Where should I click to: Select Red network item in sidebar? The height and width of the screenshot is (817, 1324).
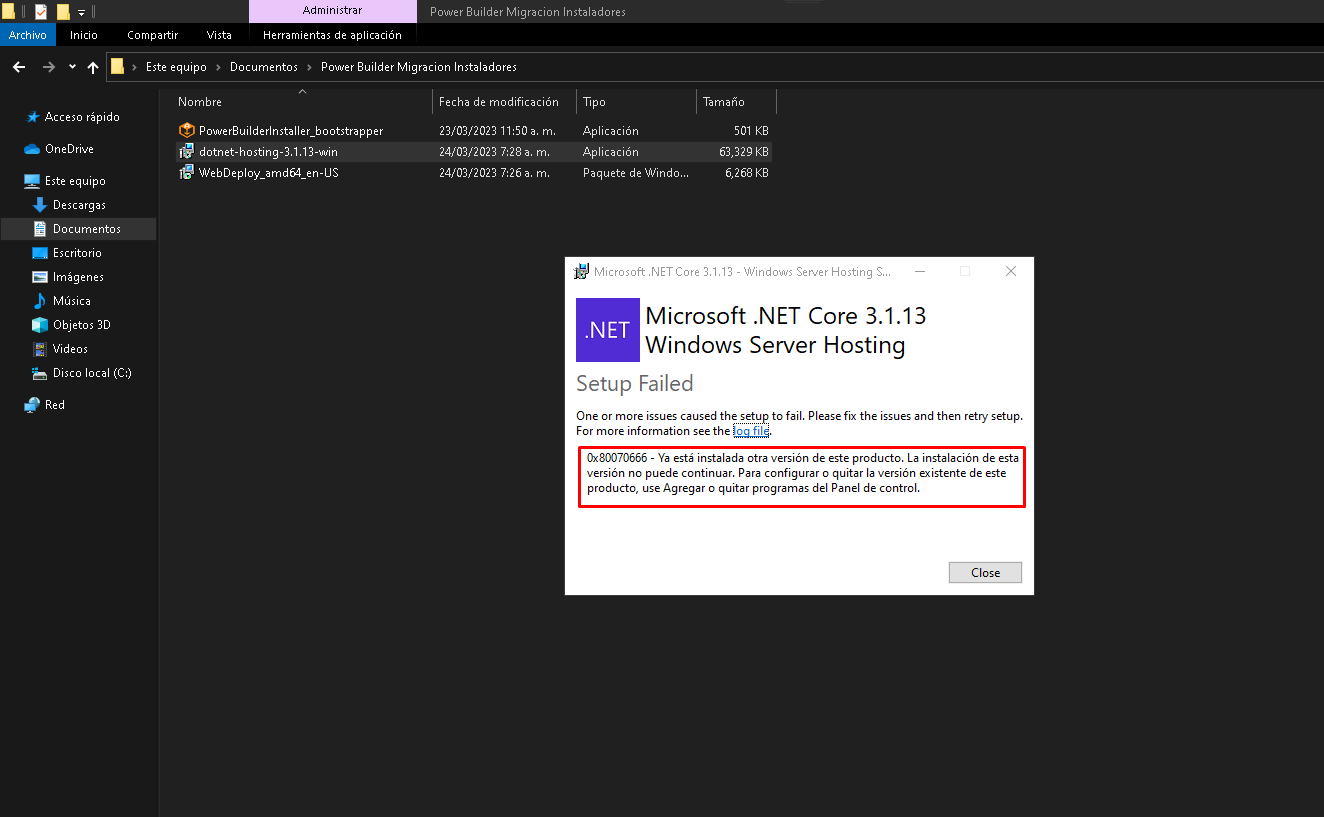tap(54, 405)
